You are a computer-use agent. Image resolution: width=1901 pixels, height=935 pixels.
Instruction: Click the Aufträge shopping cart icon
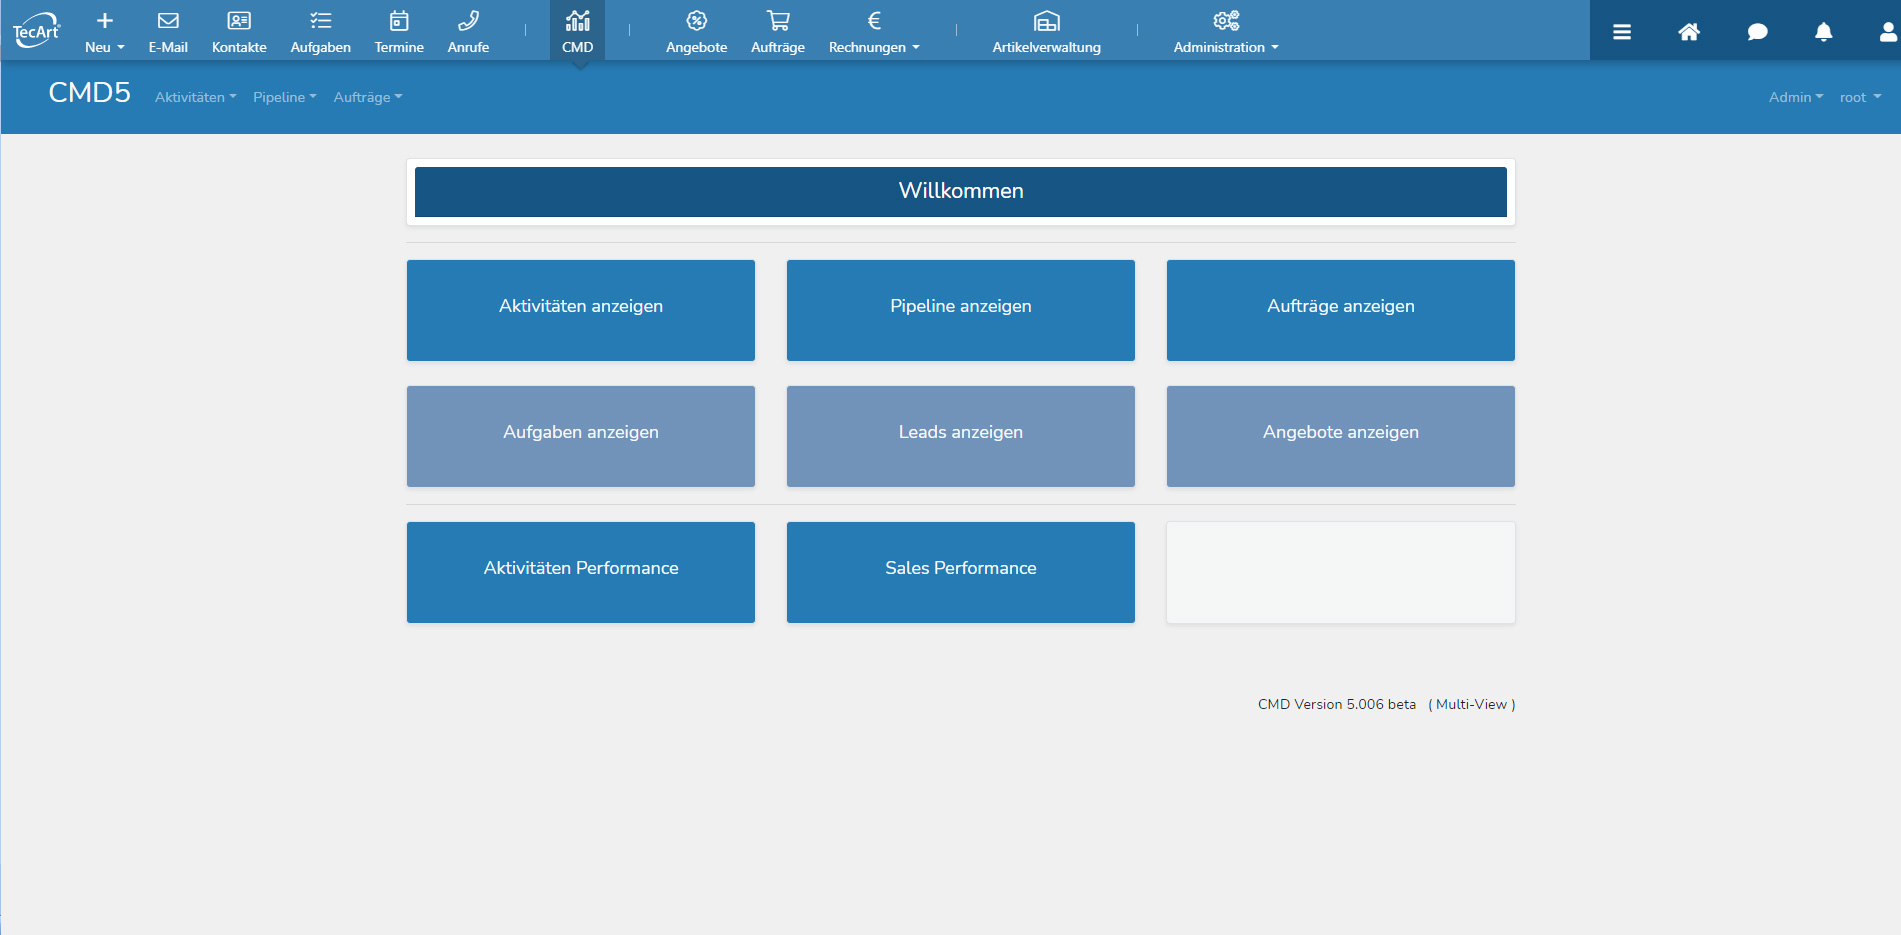(x=778, y=21)
